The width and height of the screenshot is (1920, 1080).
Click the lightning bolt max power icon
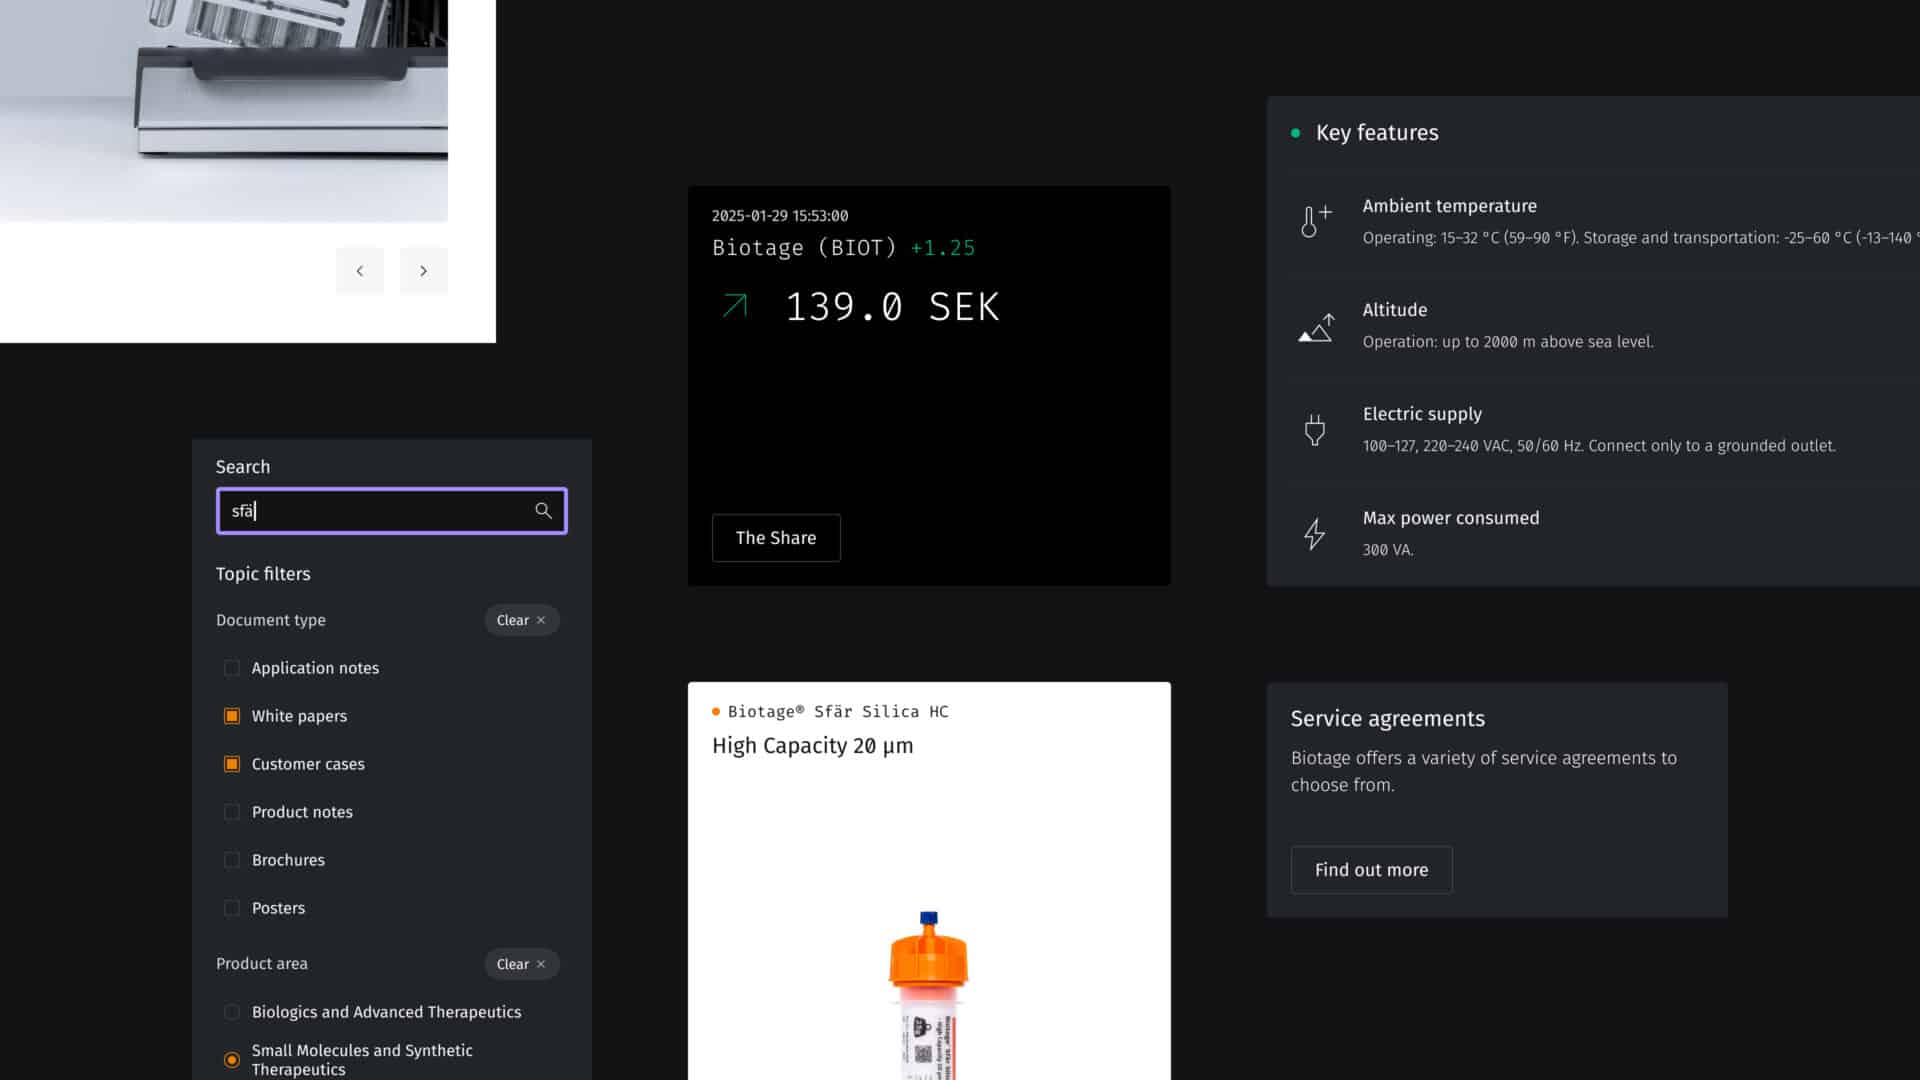[x=1314, y=534]
